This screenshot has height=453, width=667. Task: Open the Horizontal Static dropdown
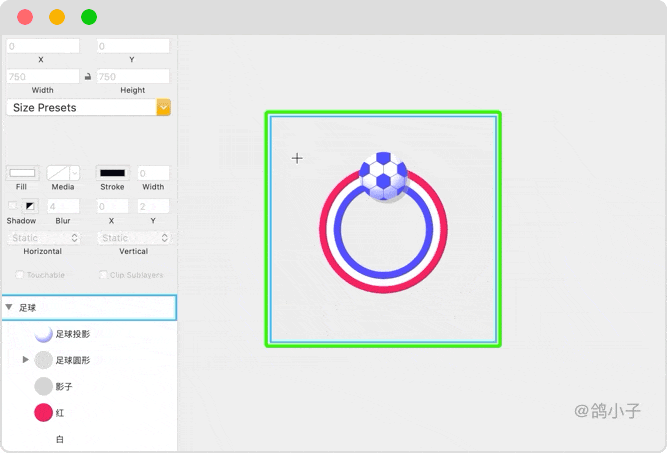click(x=43, y=238)
